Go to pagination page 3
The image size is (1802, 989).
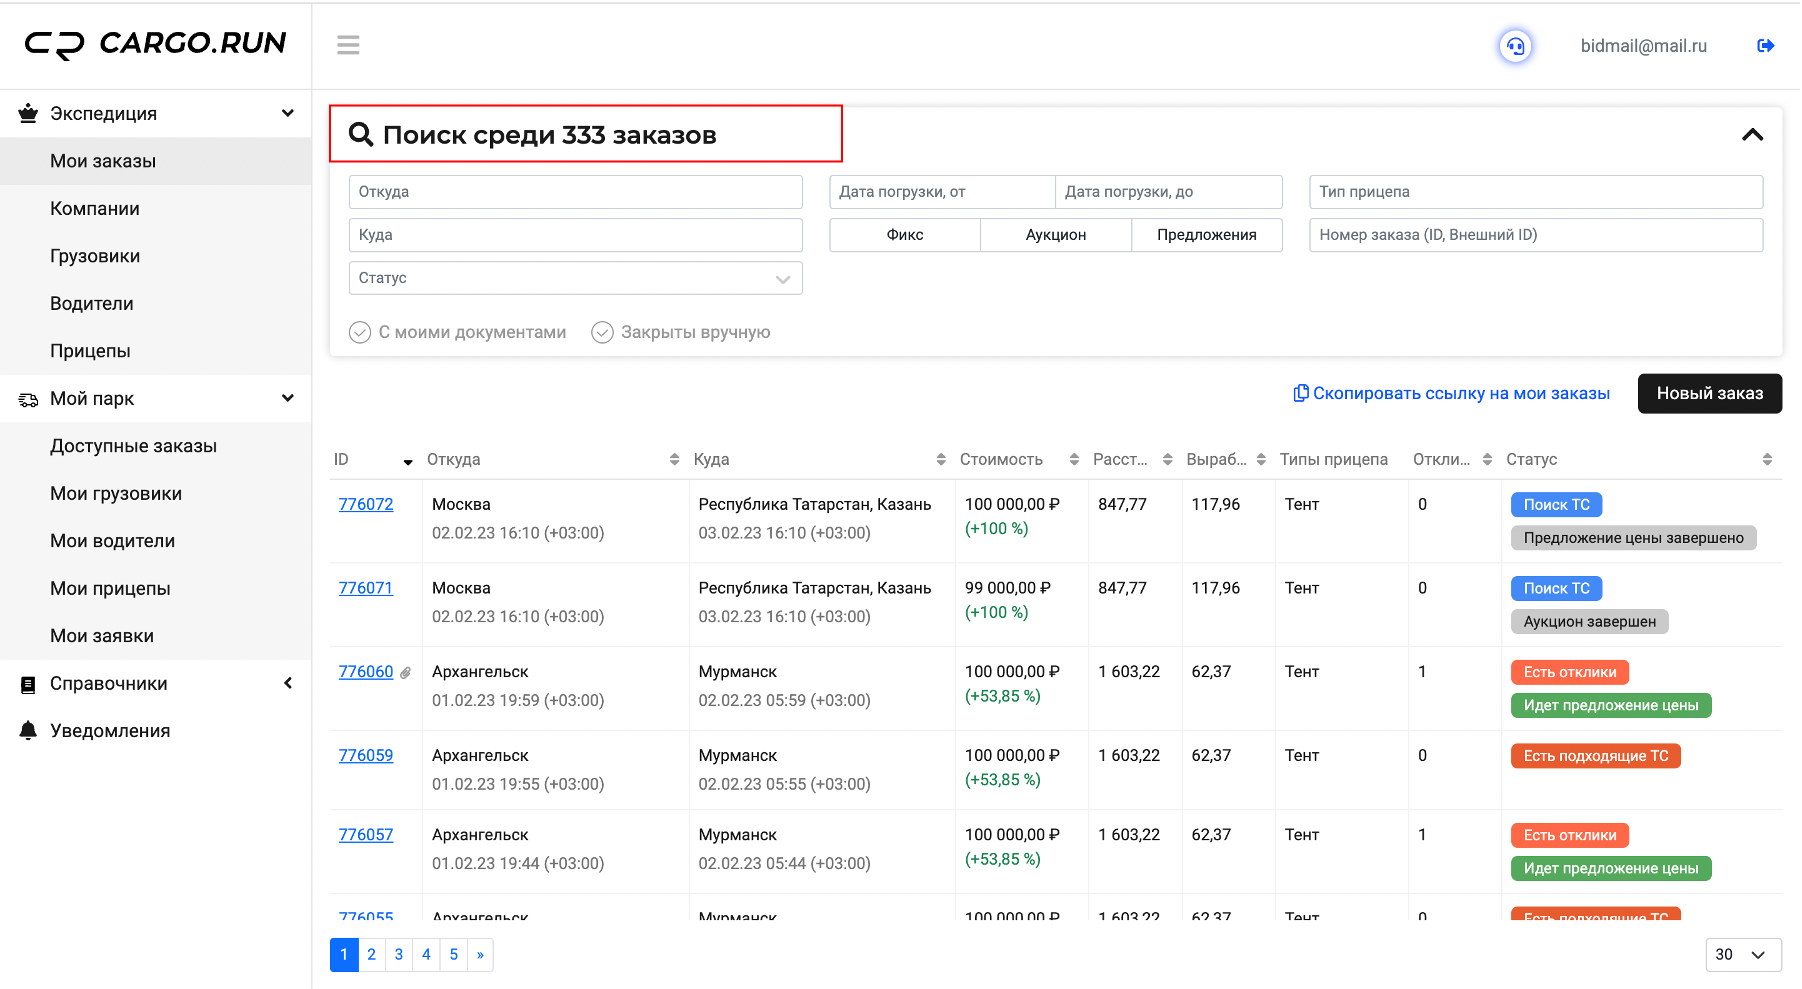pos(399,954)
